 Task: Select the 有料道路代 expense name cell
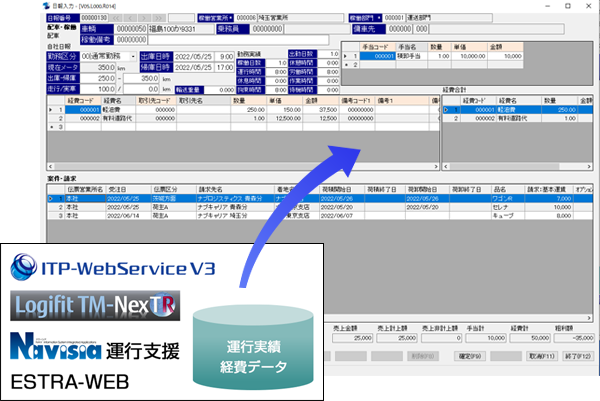point(118,119)
